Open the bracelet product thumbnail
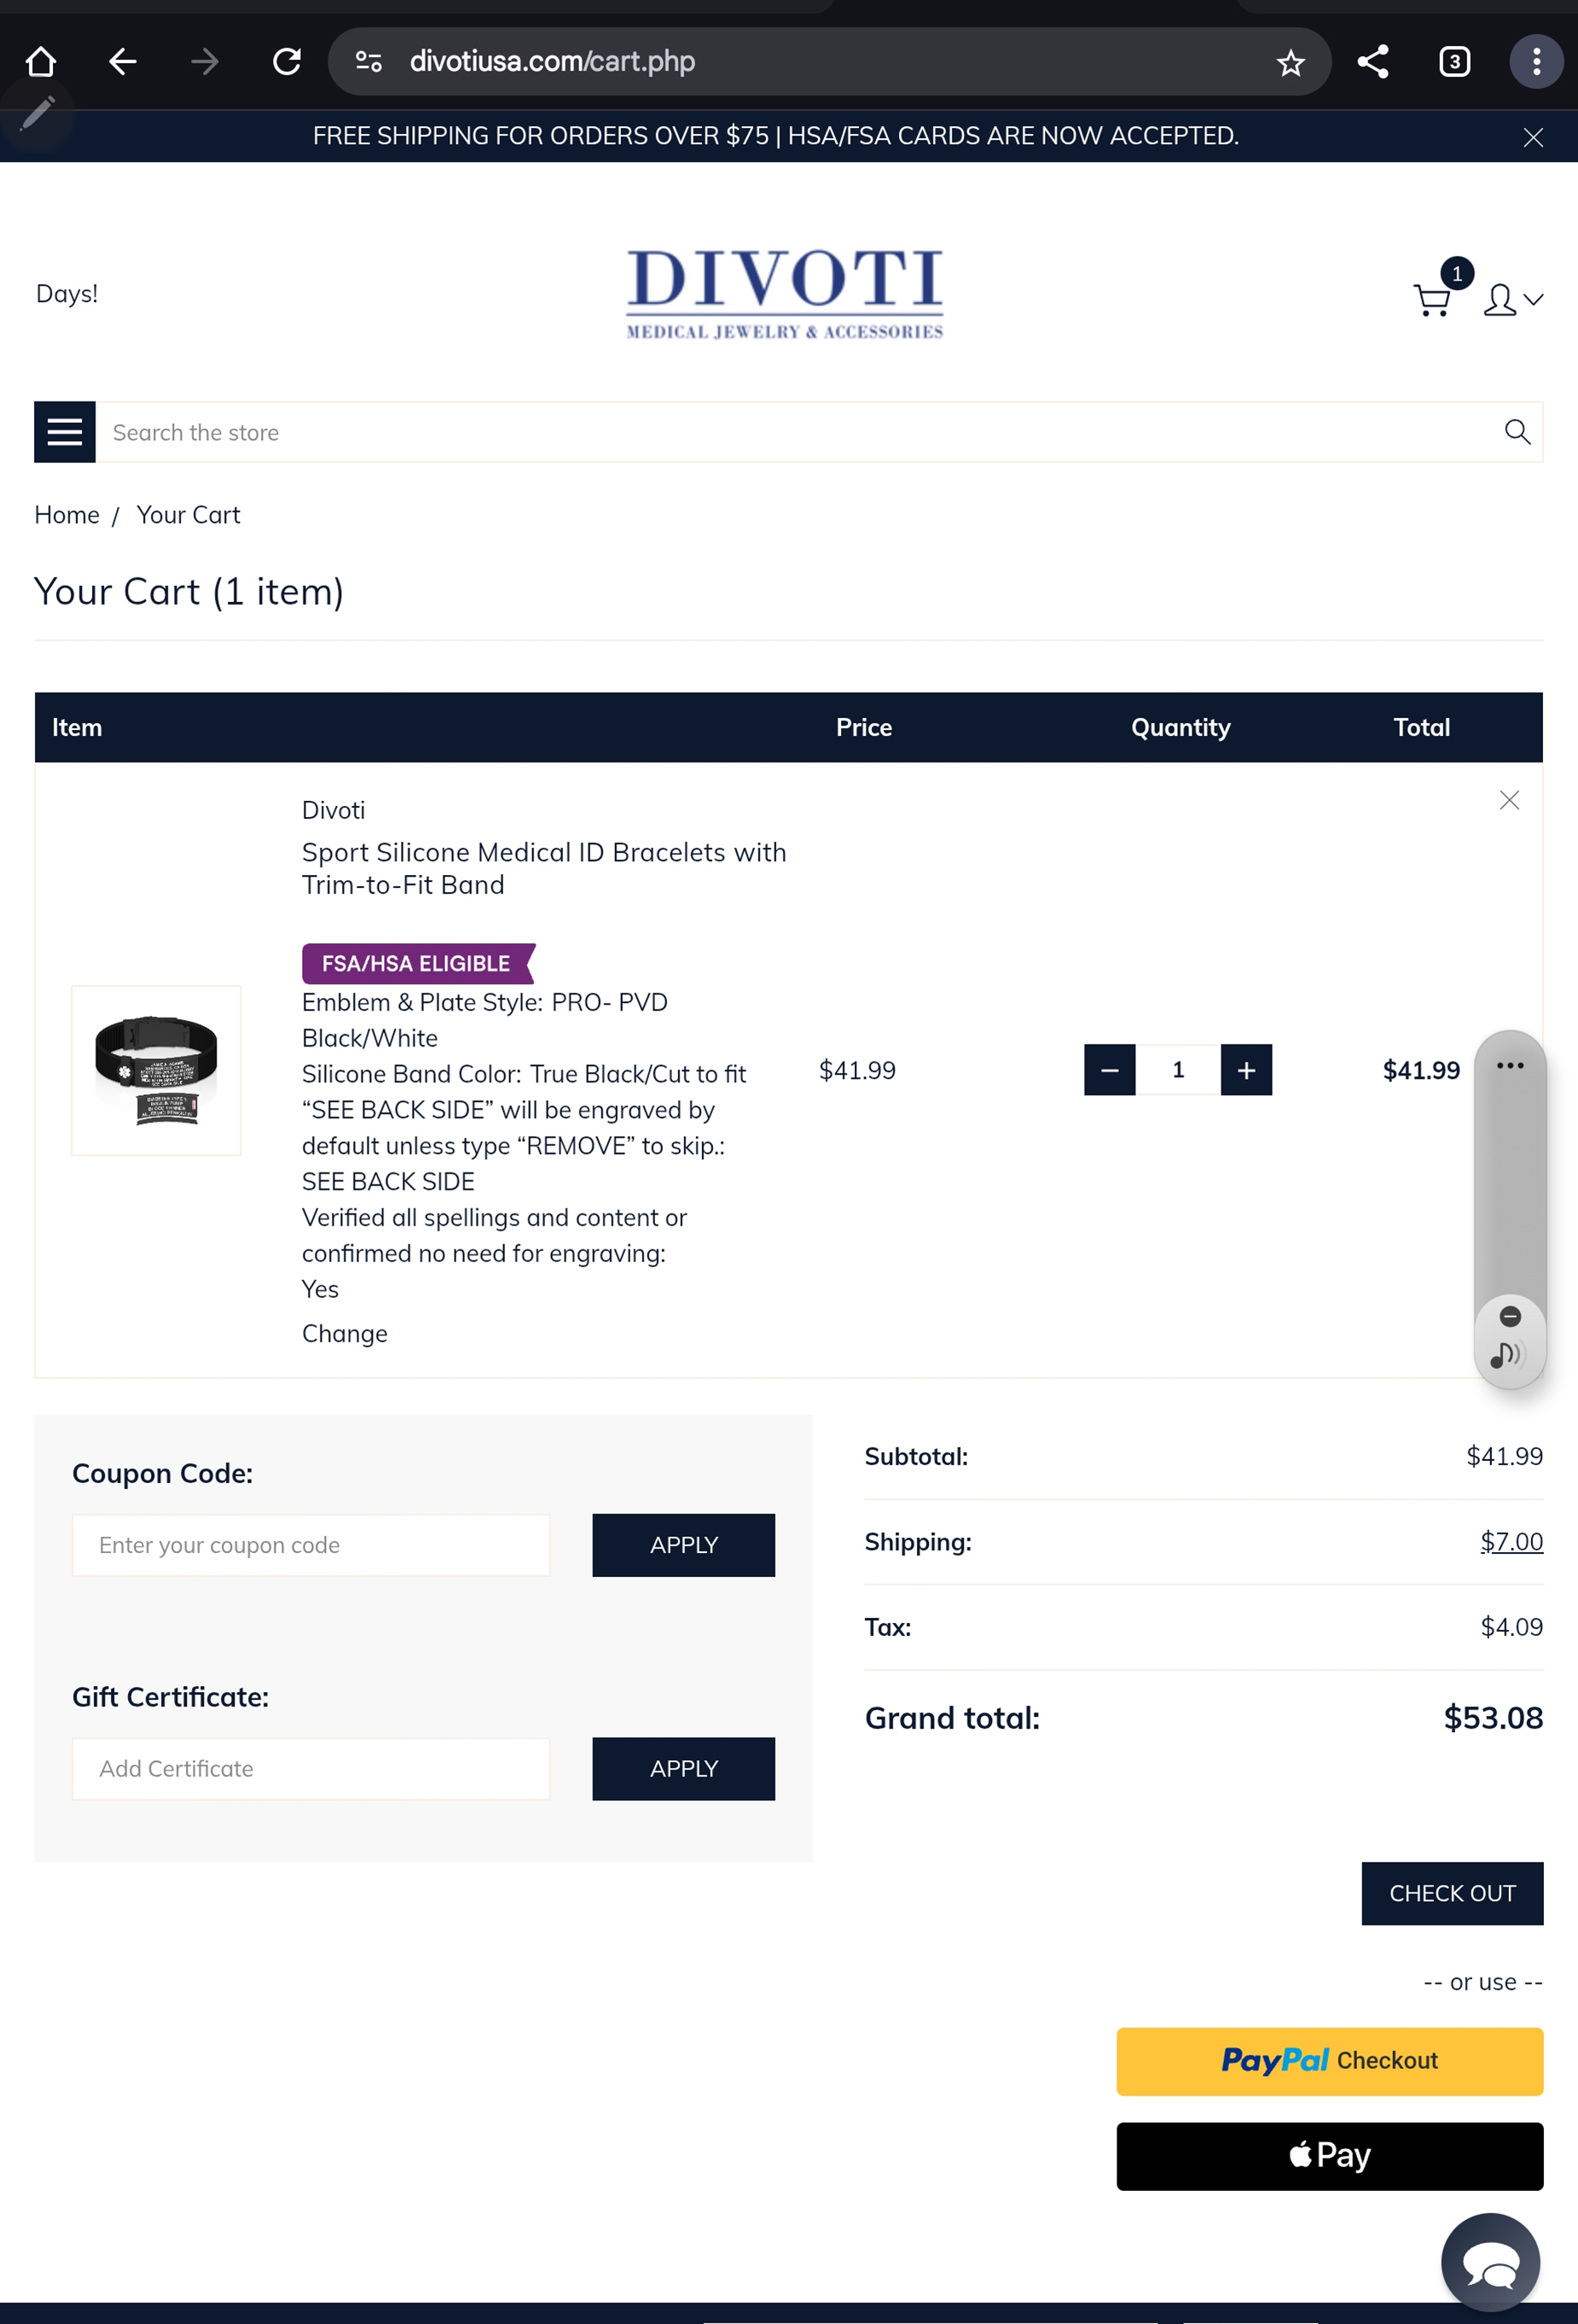 pos(156,1070)
